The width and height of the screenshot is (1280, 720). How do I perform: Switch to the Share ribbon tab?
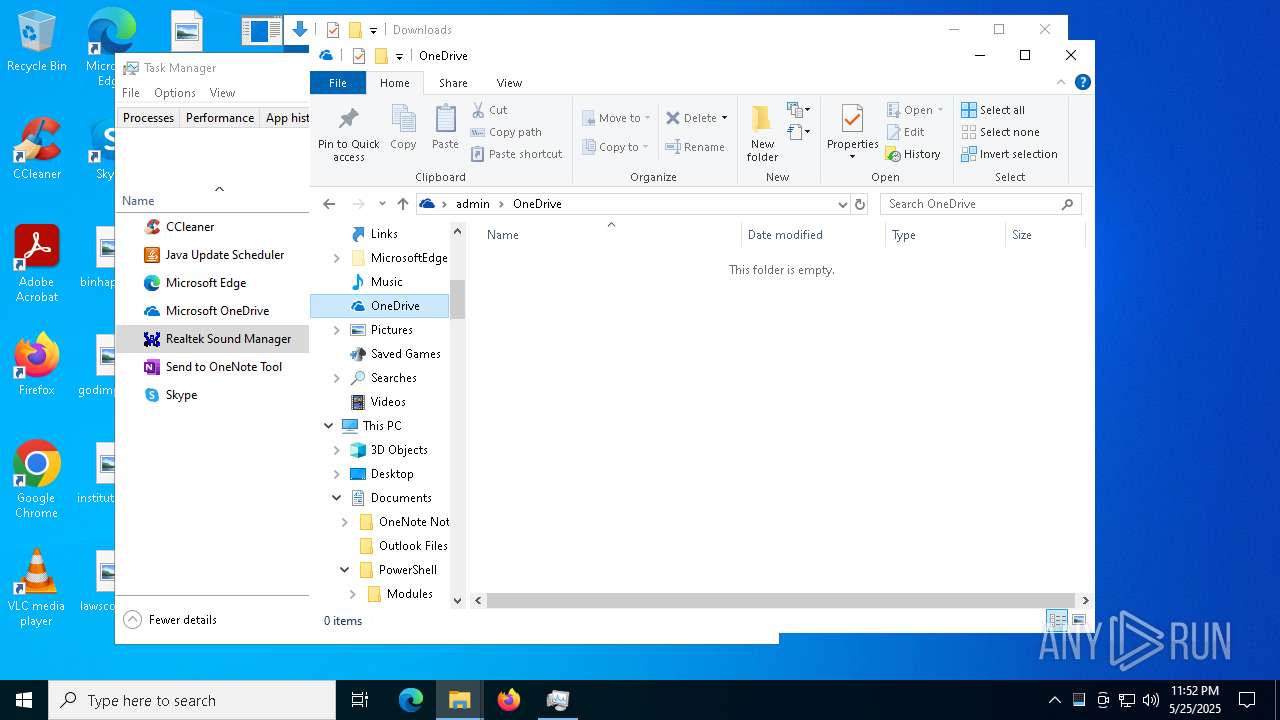tap(453, 83)
